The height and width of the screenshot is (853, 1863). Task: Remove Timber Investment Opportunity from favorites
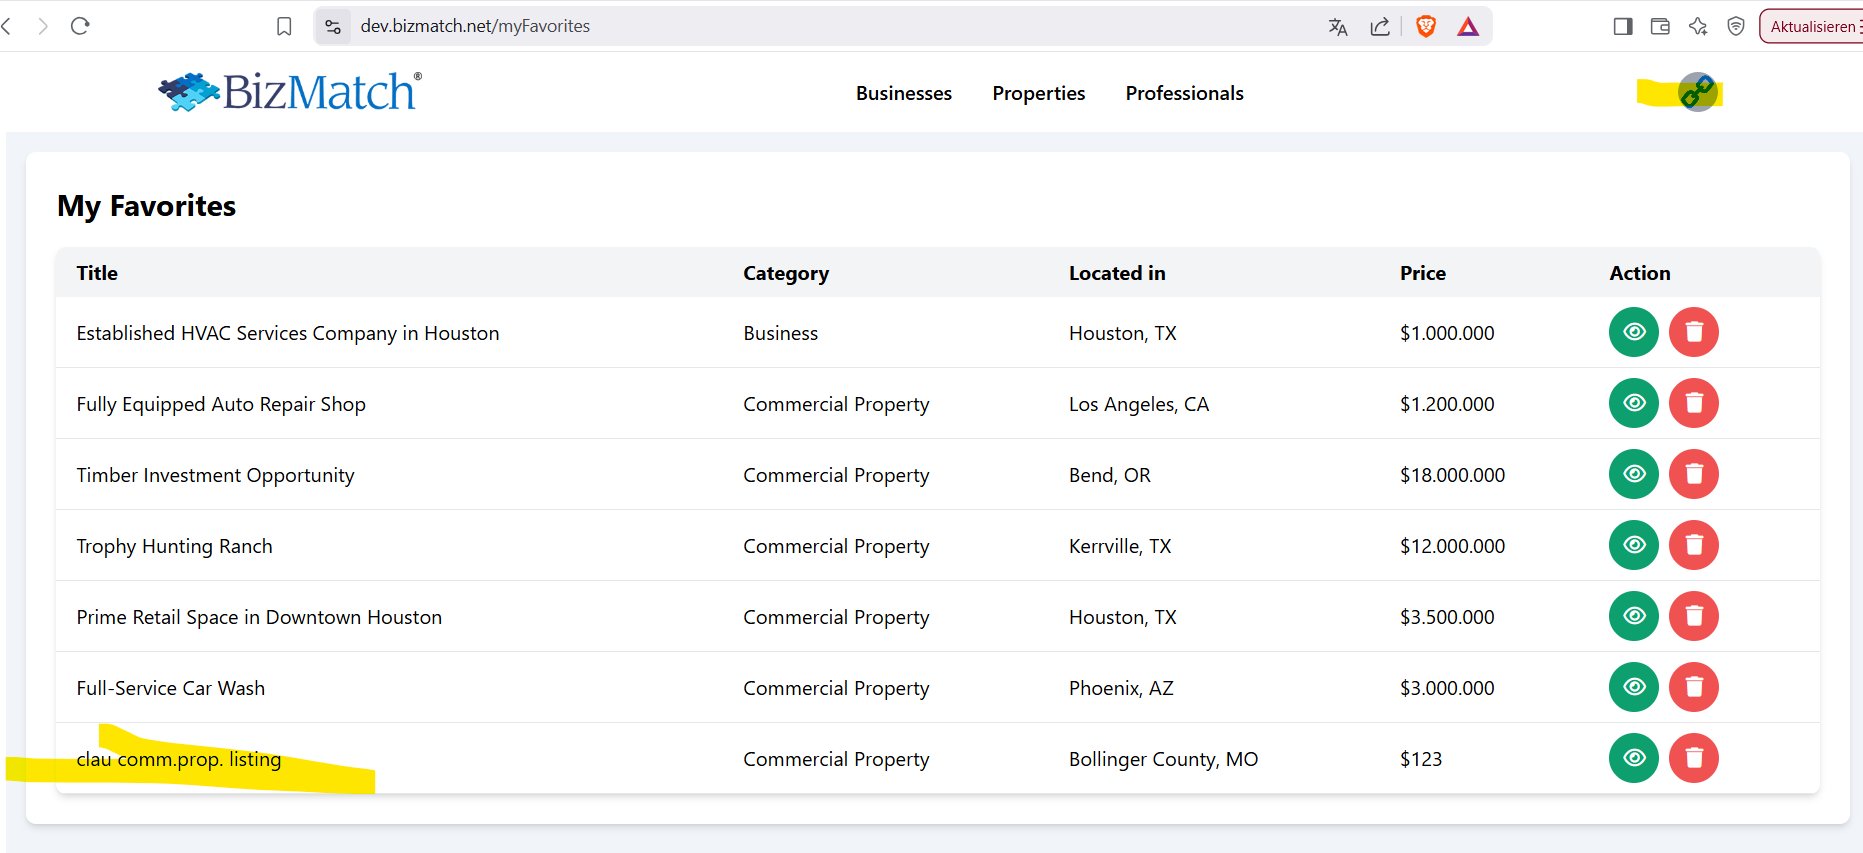pyautogui.click(x=1693, y=474)
